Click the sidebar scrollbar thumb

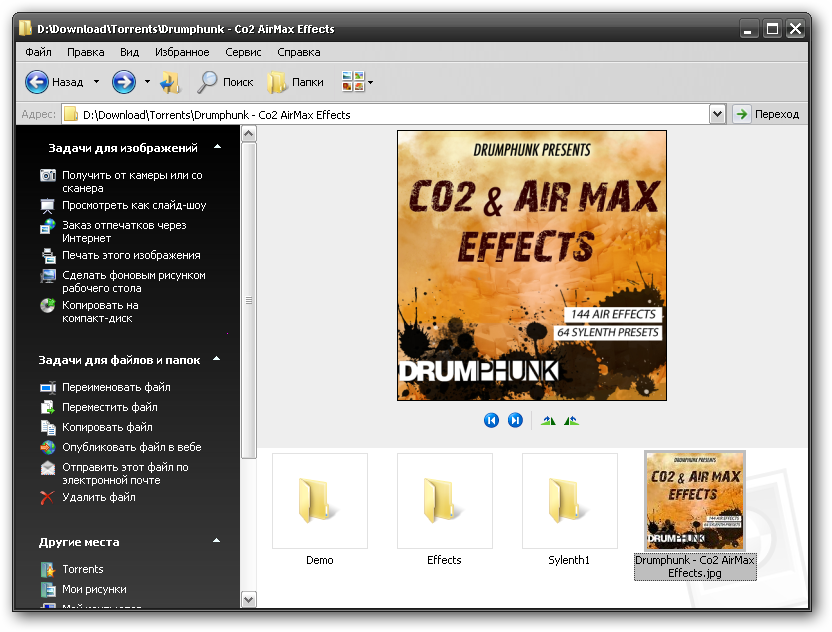point(248,300)
